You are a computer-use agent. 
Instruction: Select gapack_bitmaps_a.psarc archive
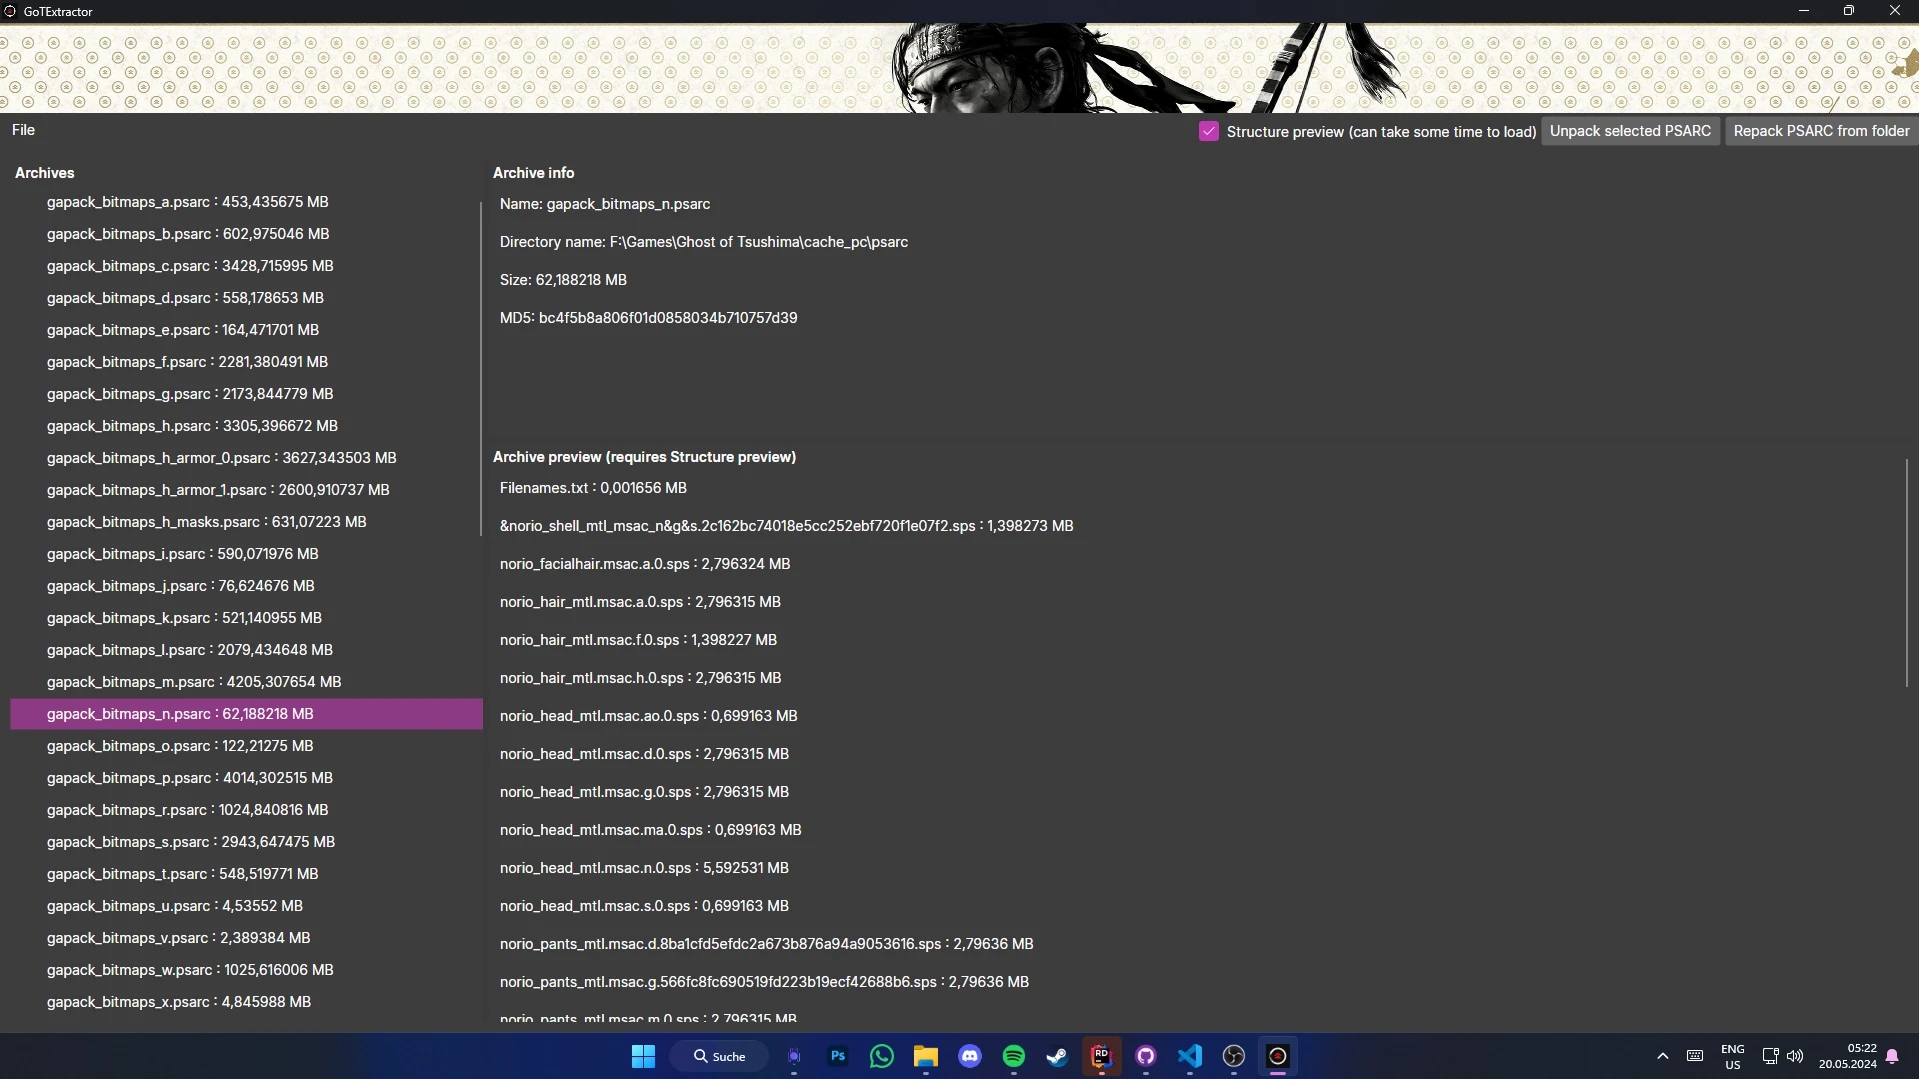tap(246, 202)
